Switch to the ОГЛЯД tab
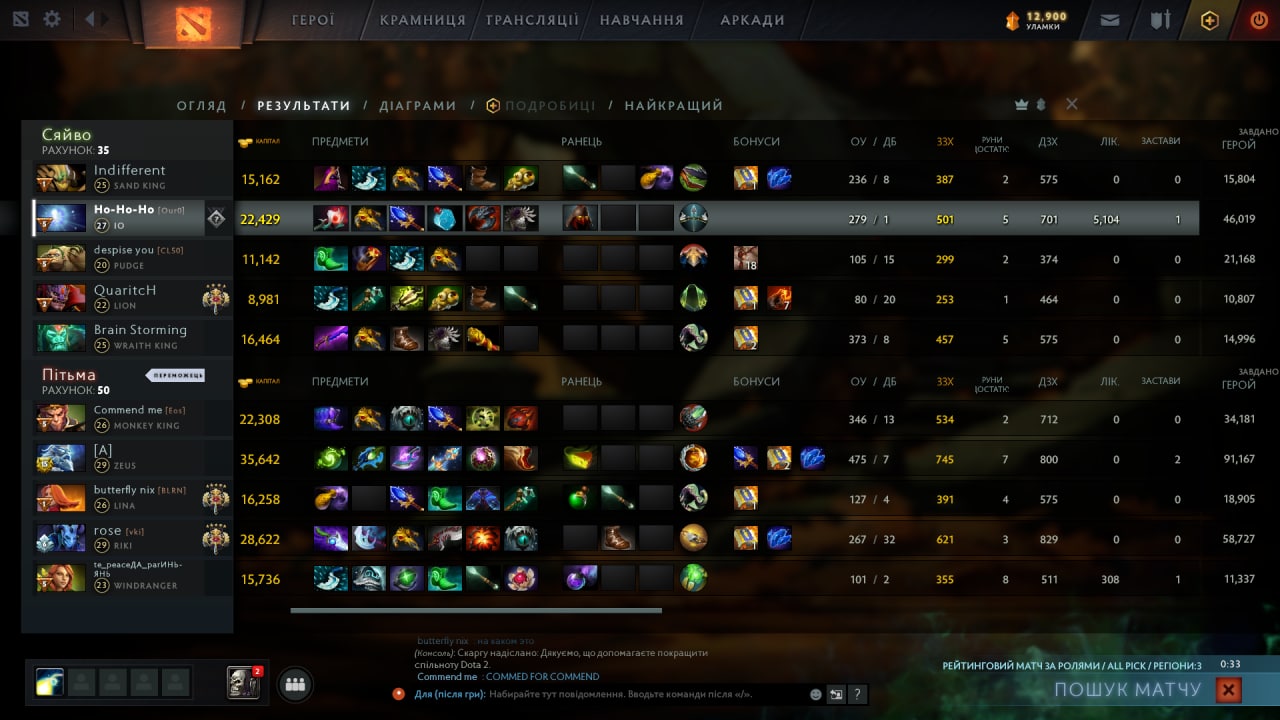This screenshot has width=1280, height=720. (x=202, y=105)
